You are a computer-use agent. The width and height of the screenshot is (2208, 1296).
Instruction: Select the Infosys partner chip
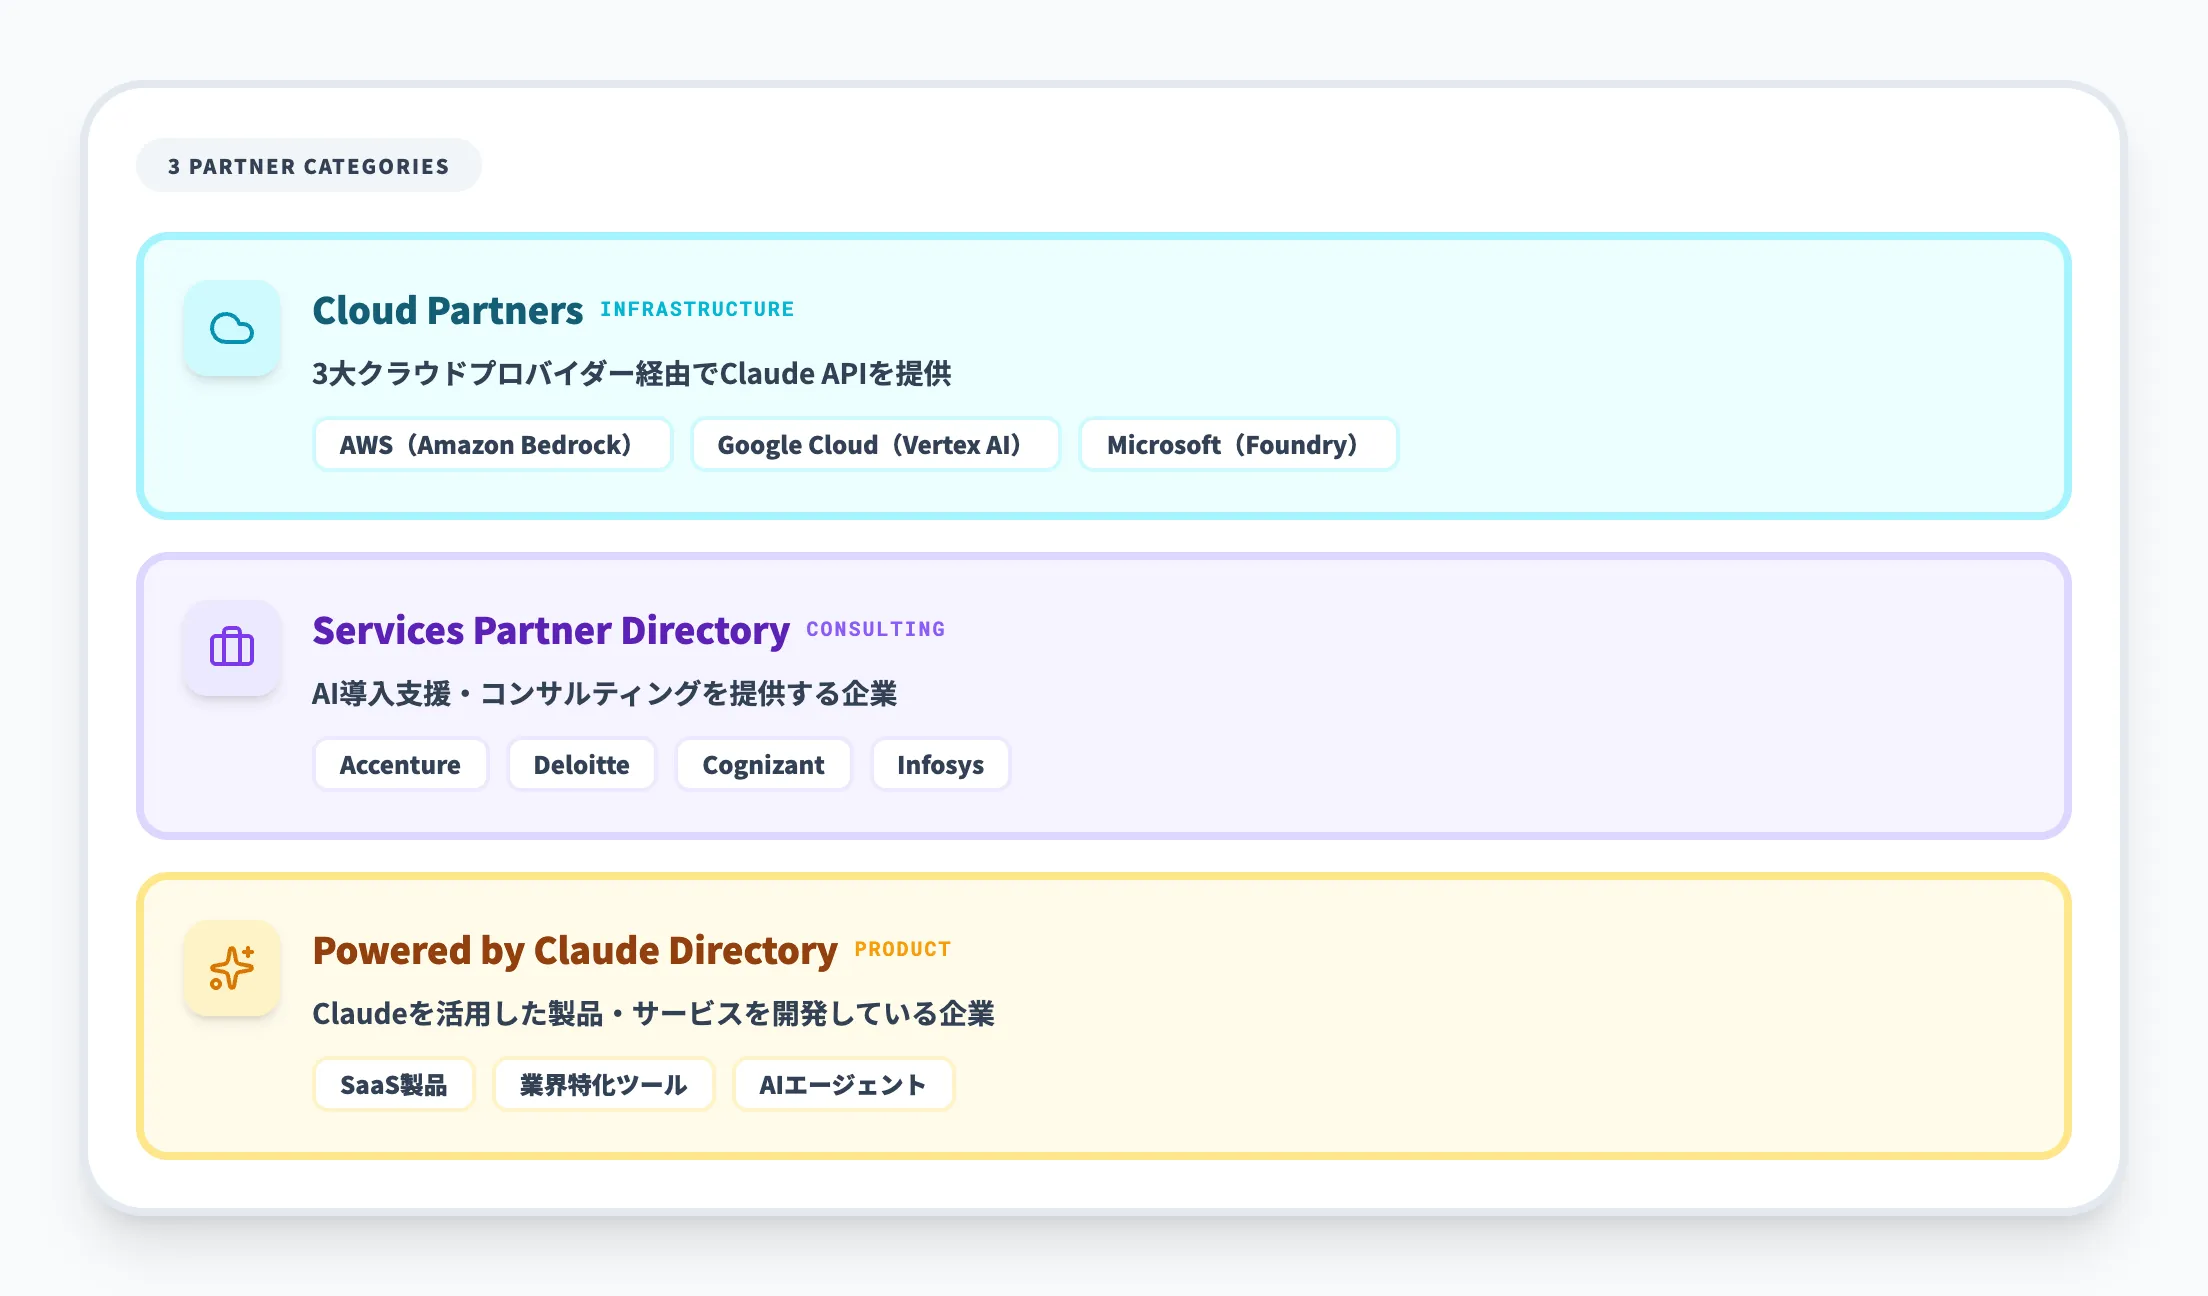940,765
